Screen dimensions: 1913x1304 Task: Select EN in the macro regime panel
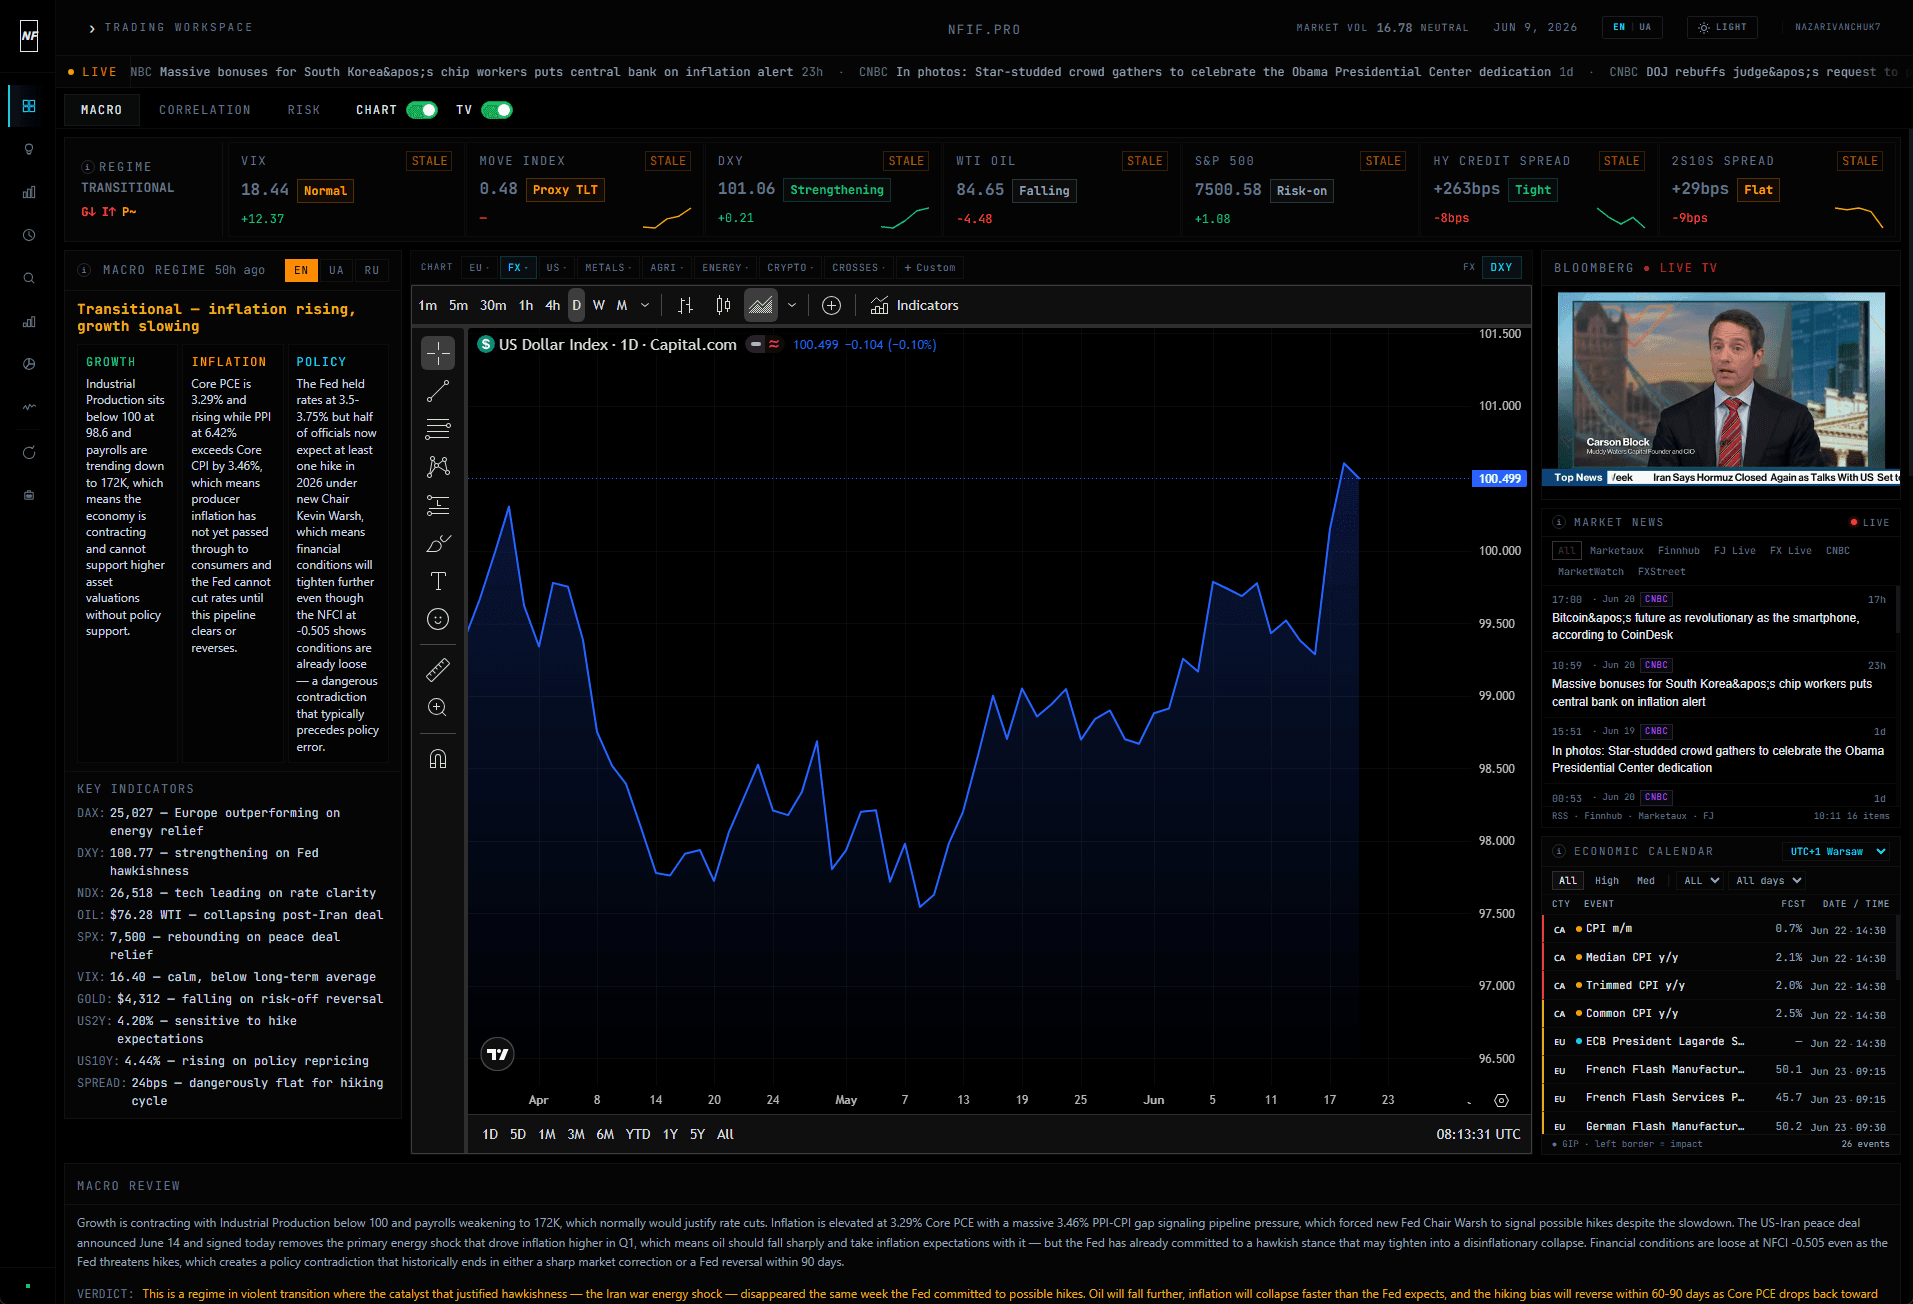pyautogui.click(x=301, y=270)
